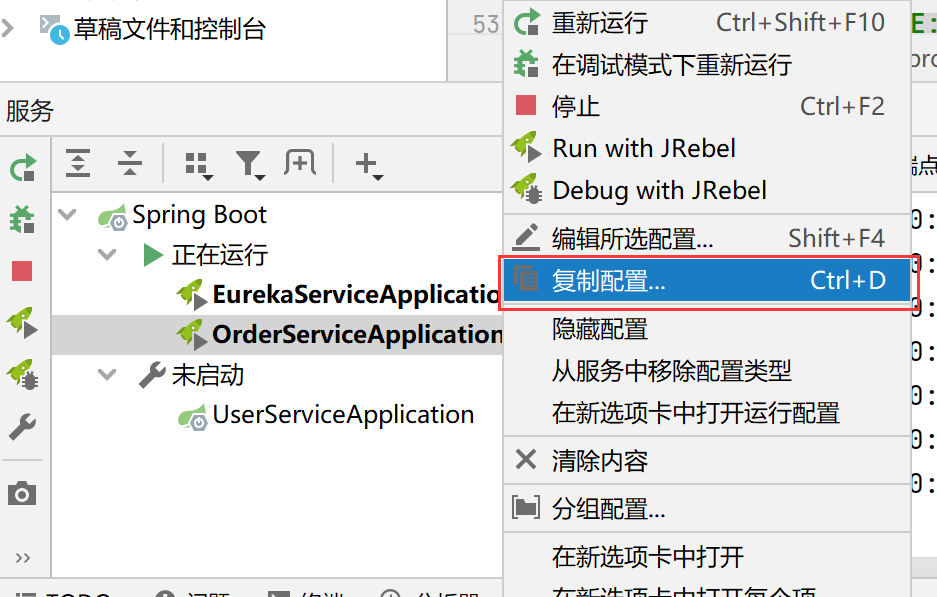Open the Add Service plus dropdown
937x597 pixels.
369,166
